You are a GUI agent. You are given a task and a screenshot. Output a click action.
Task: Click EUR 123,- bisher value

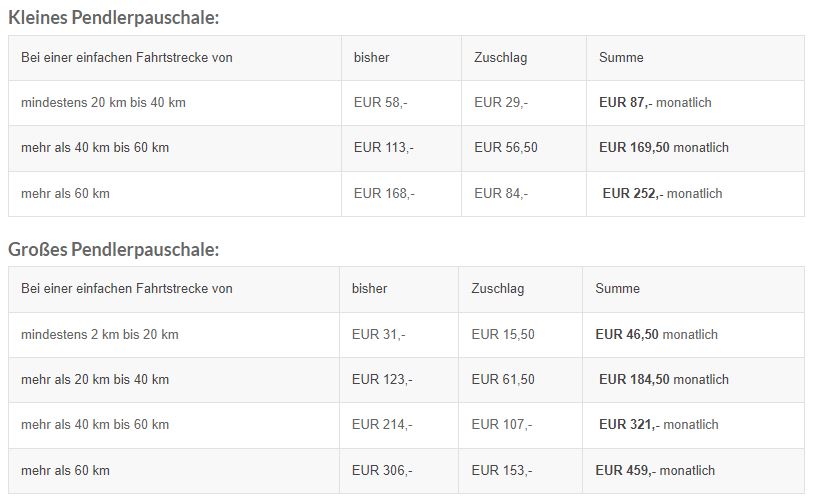(382, 380)
